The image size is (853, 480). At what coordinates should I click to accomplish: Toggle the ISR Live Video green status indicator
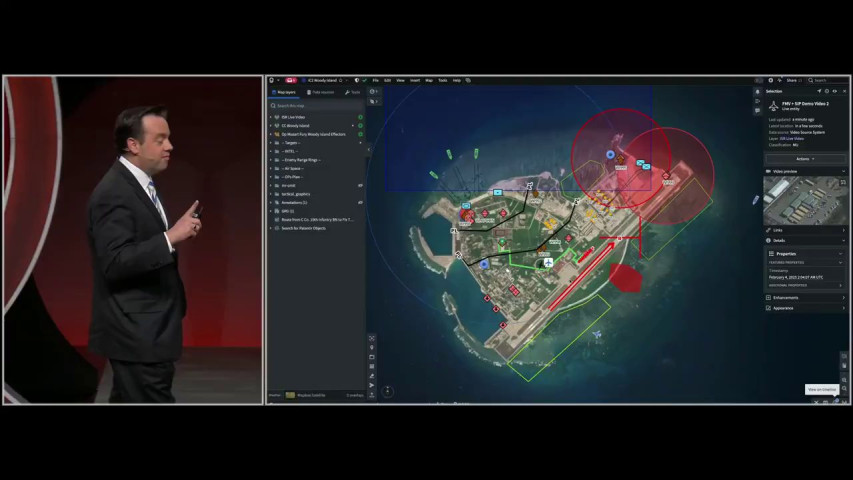point(360,117)
